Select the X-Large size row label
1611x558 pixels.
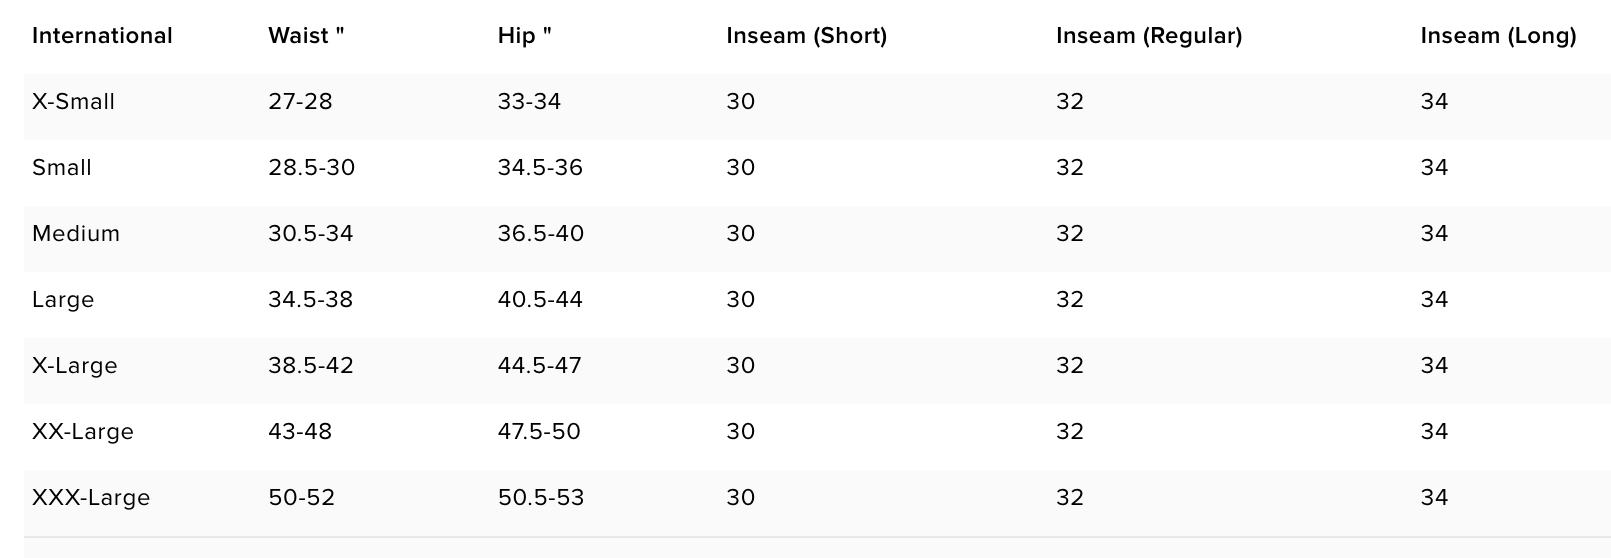click(x=75, y=366)
